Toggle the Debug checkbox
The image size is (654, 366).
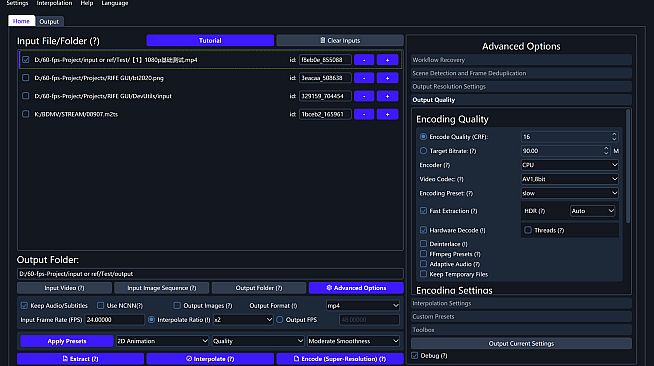coord(415,356)
